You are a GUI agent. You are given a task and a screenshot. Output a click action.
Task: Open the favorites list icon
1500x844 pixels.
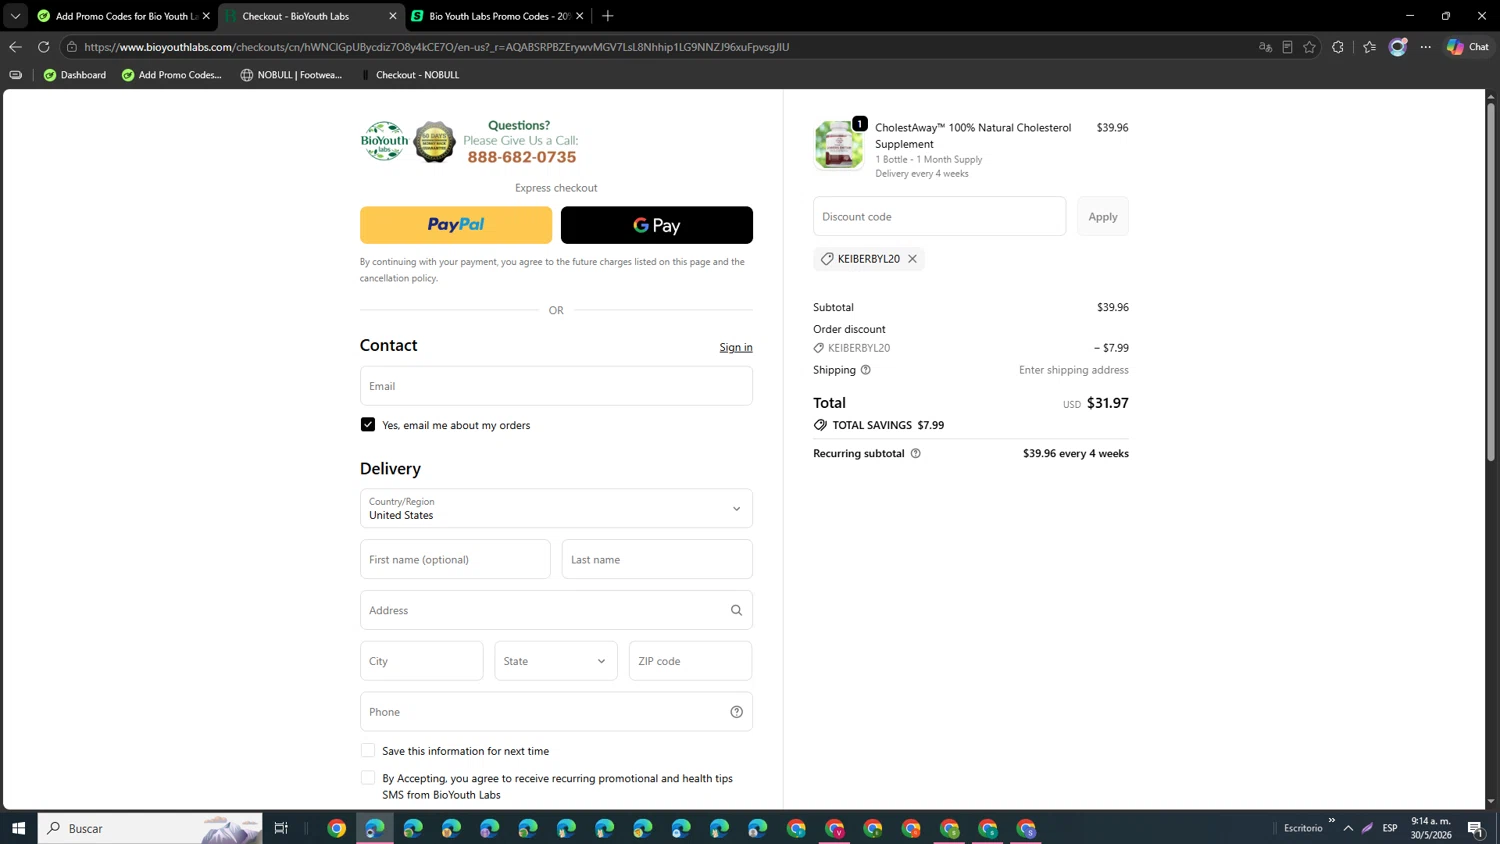pos(1369,47)
